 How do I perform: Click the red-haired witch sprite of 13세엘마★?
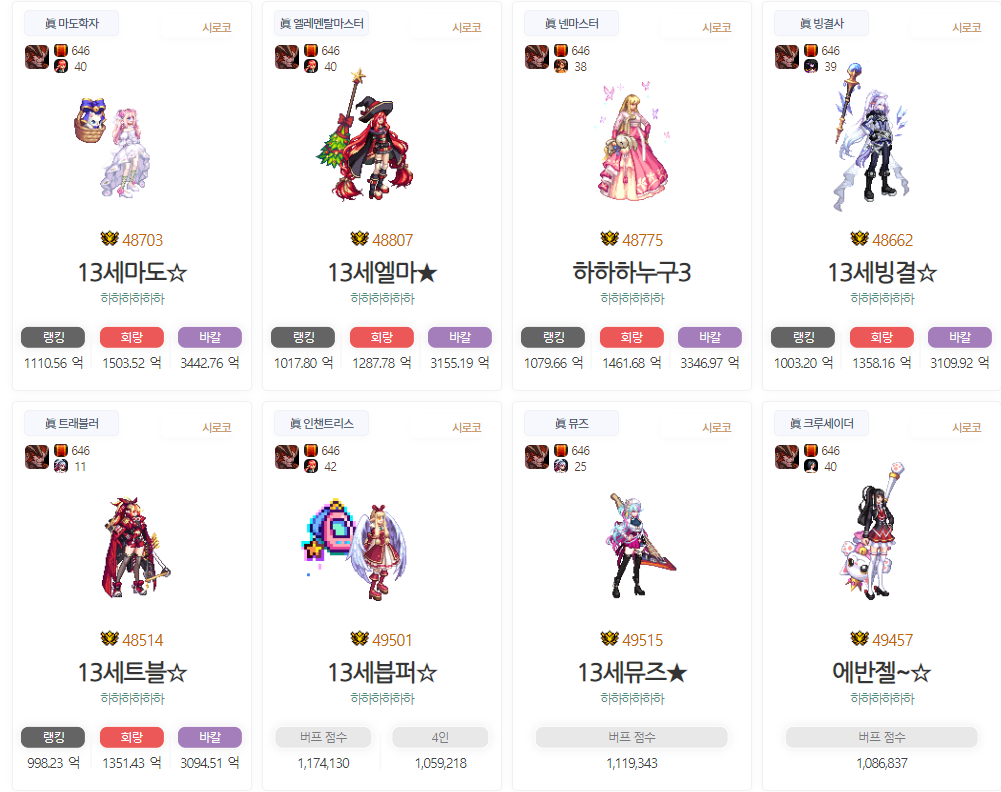(x=364, y=135)
